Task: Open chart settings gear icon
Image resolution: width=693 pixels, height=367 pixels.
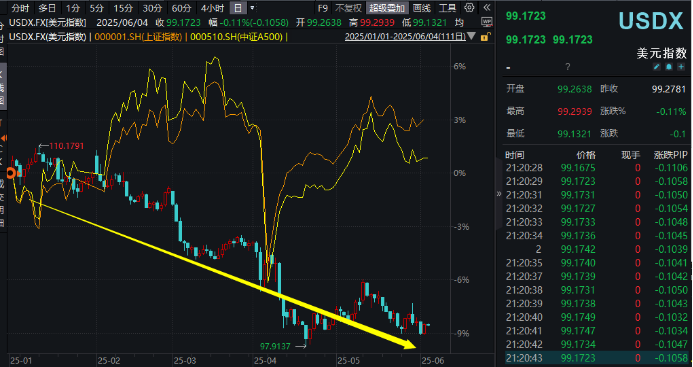Action: point(469,8)
